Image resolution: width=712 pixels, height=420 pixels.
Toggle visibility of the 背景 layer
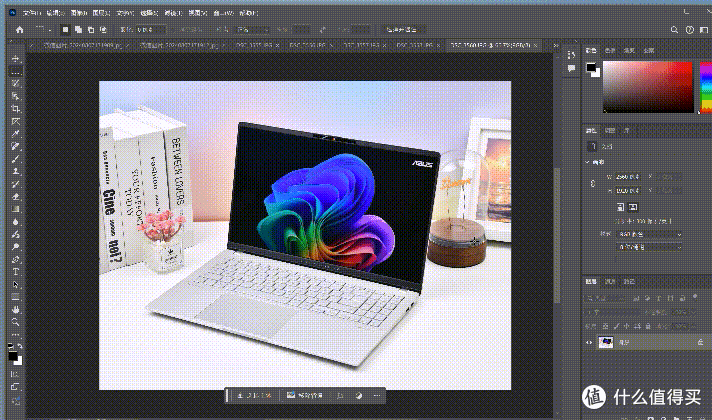click(589, 342)
